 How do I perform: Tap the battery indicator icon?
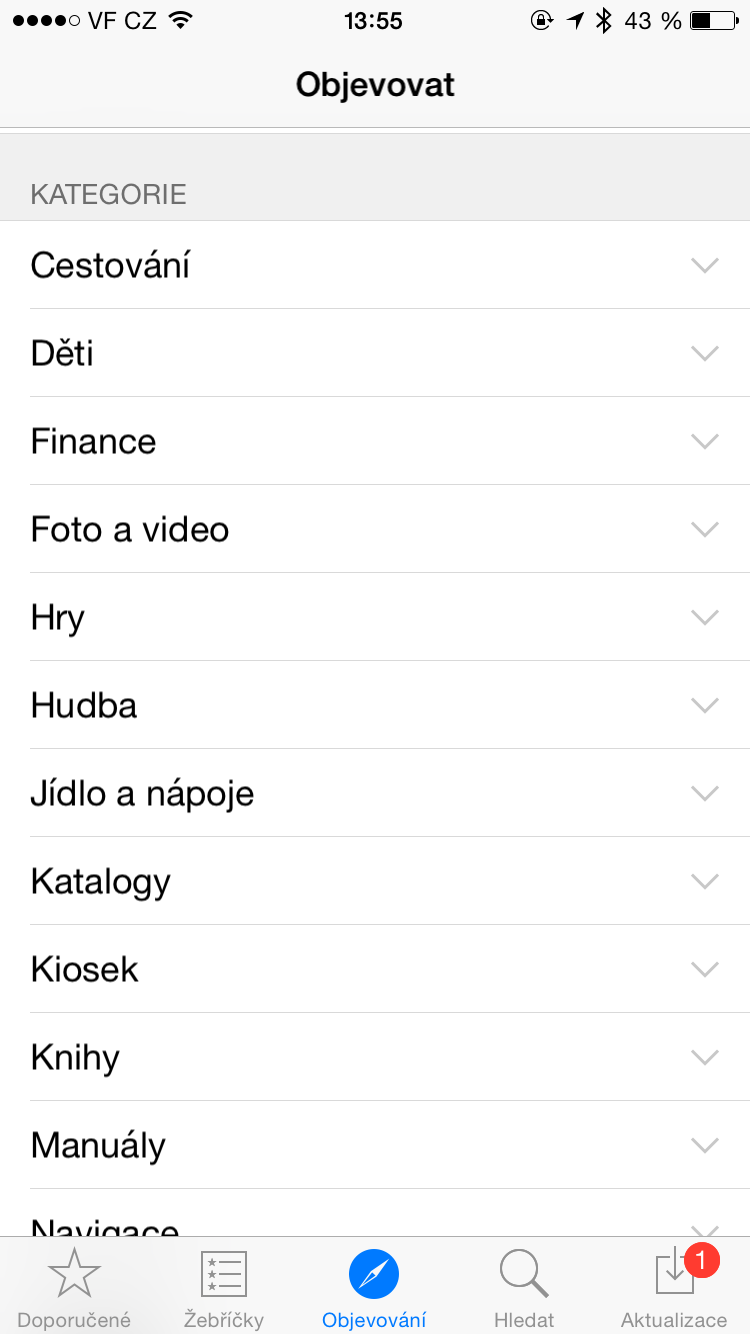coord(713,21)
